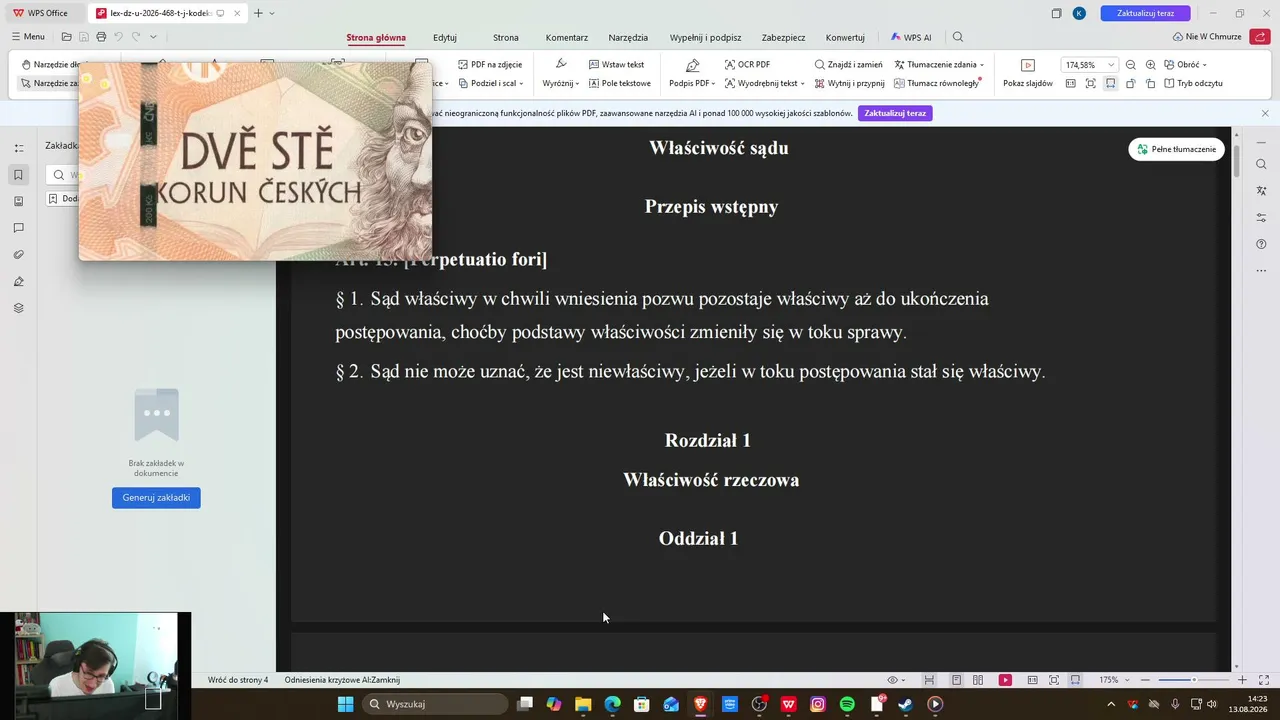Click Zaktualizuj teraz in title bar
Screen dimensions: 1280x720
pyautogui.click(x=1145, y=13)
